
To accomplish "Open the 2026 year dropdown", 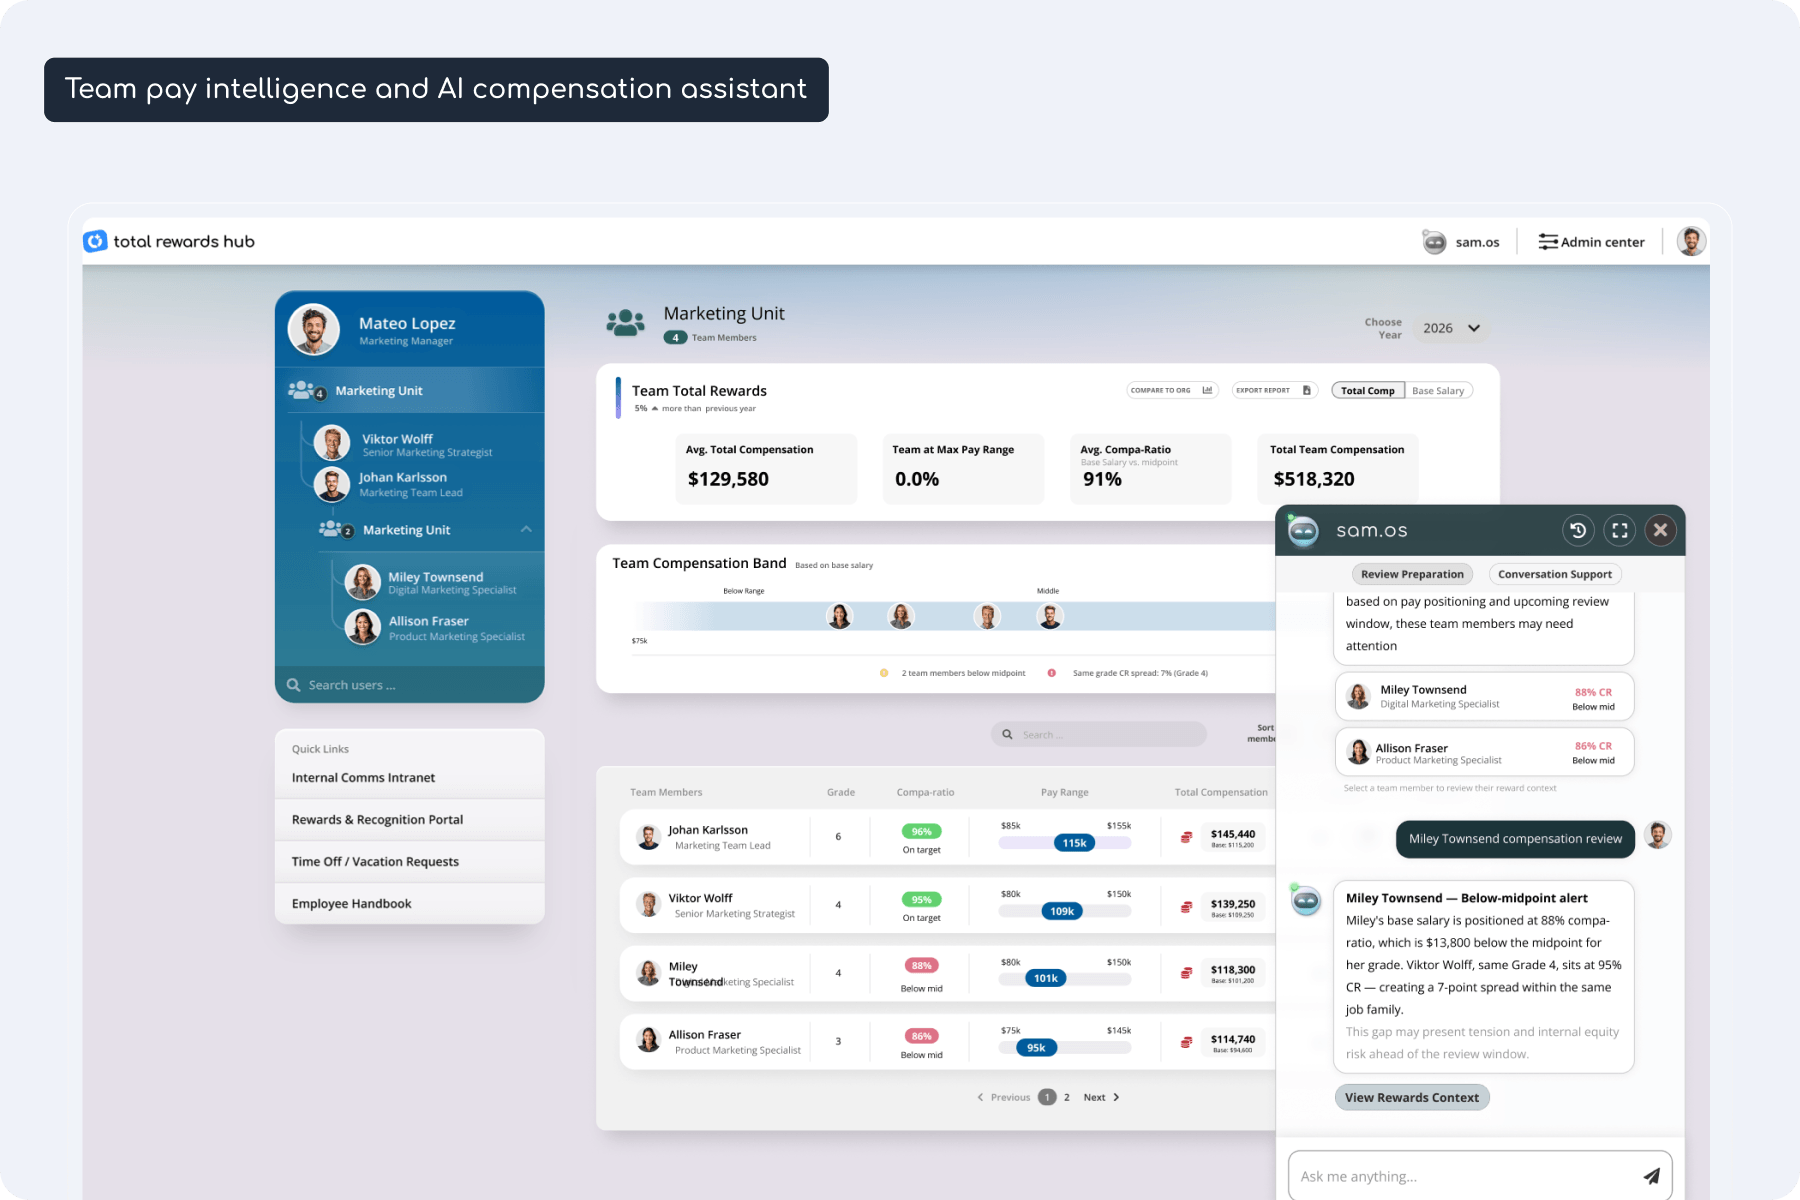I will [1451, 328].
